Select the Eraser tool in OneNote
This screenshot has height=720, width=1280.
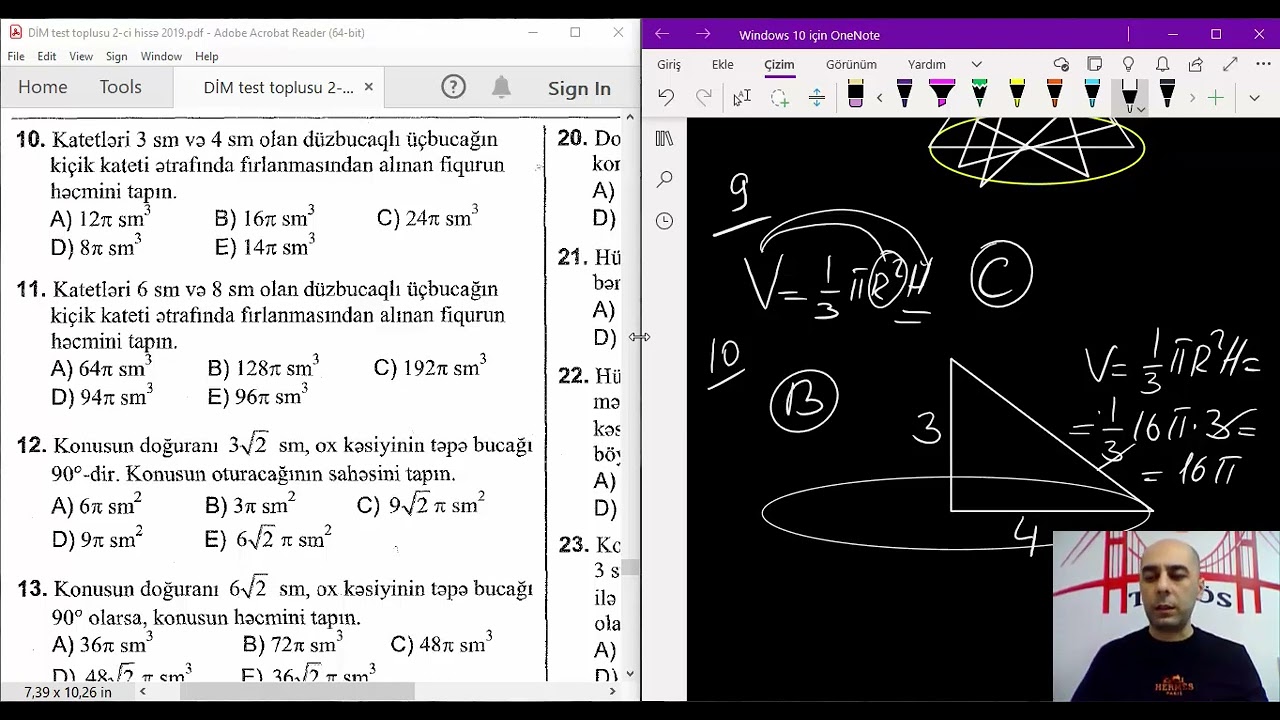[x=855, y=95]
